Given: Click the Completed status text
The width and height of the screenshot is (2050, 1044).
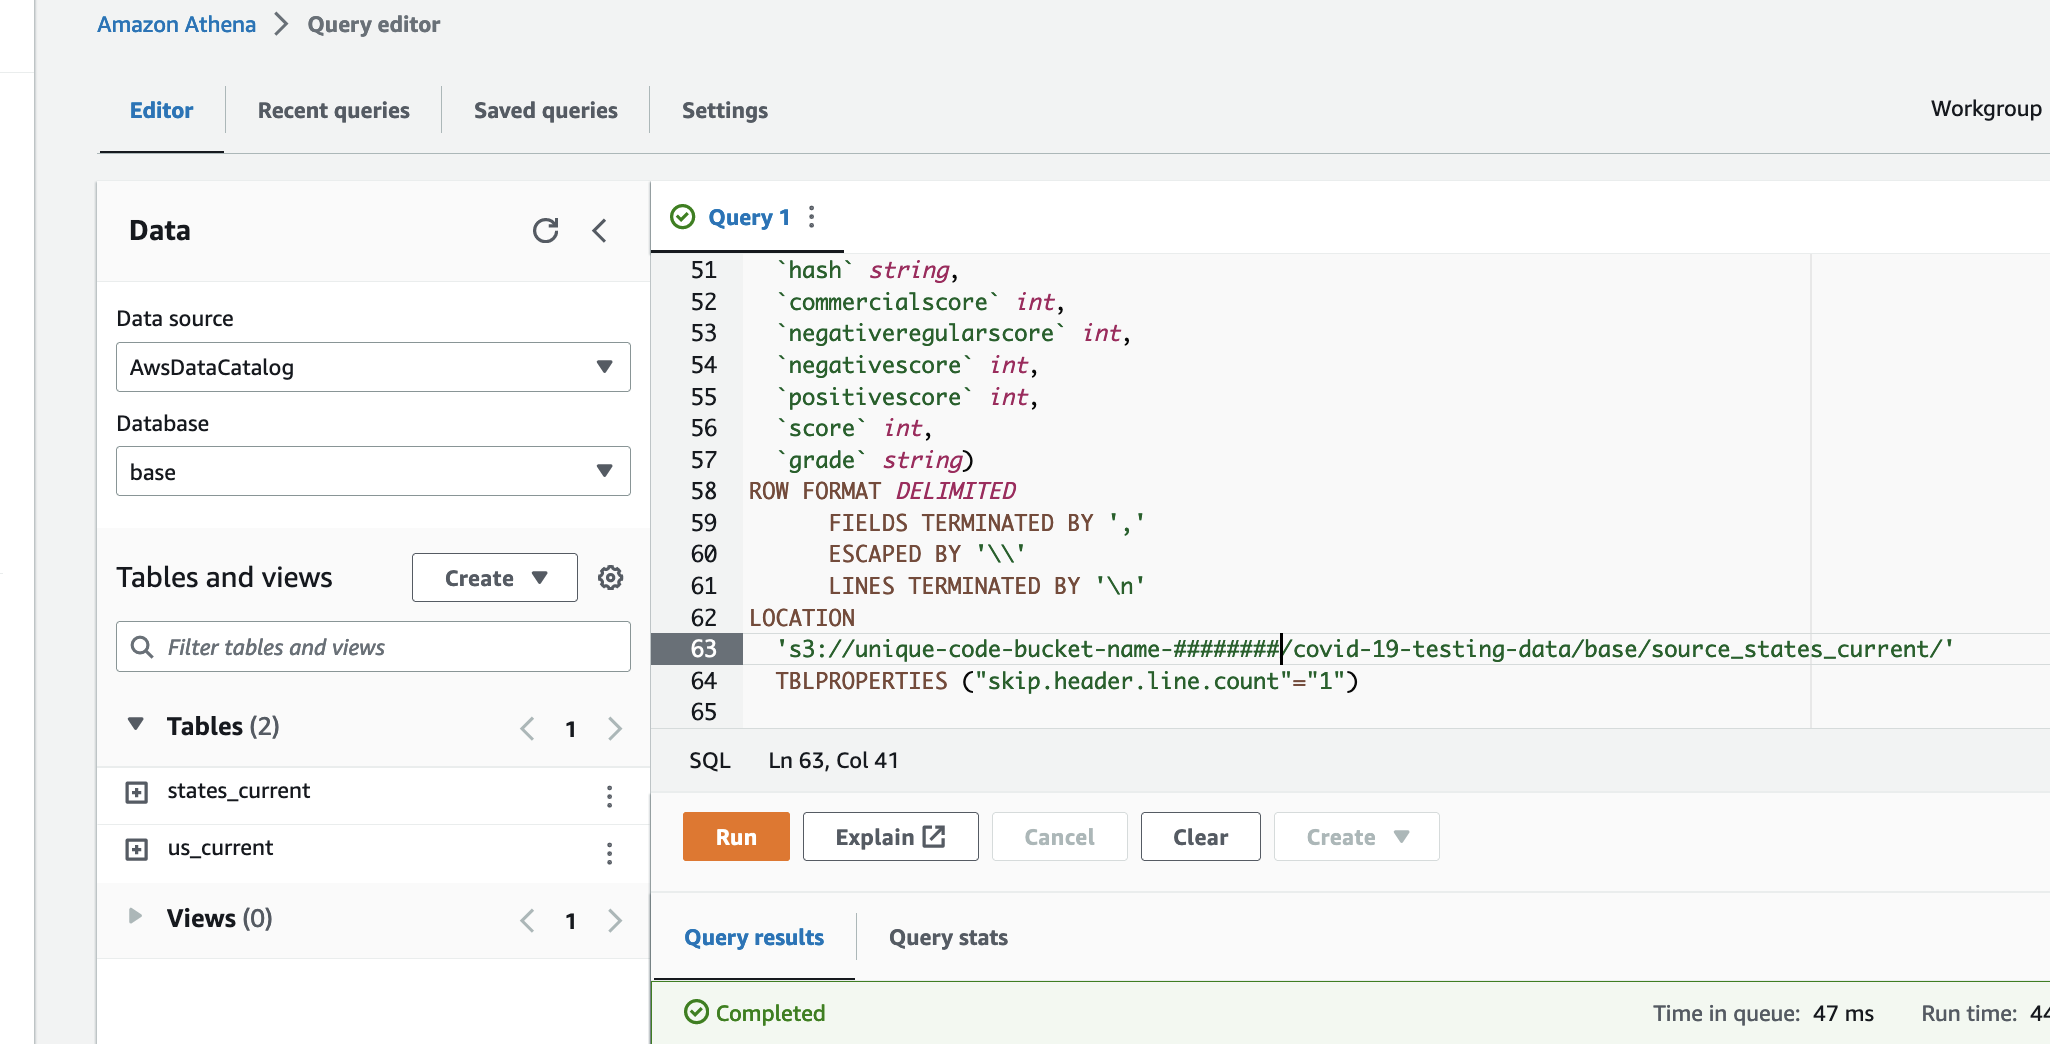Looking at the screenshot, I should tap(770, 1013).
